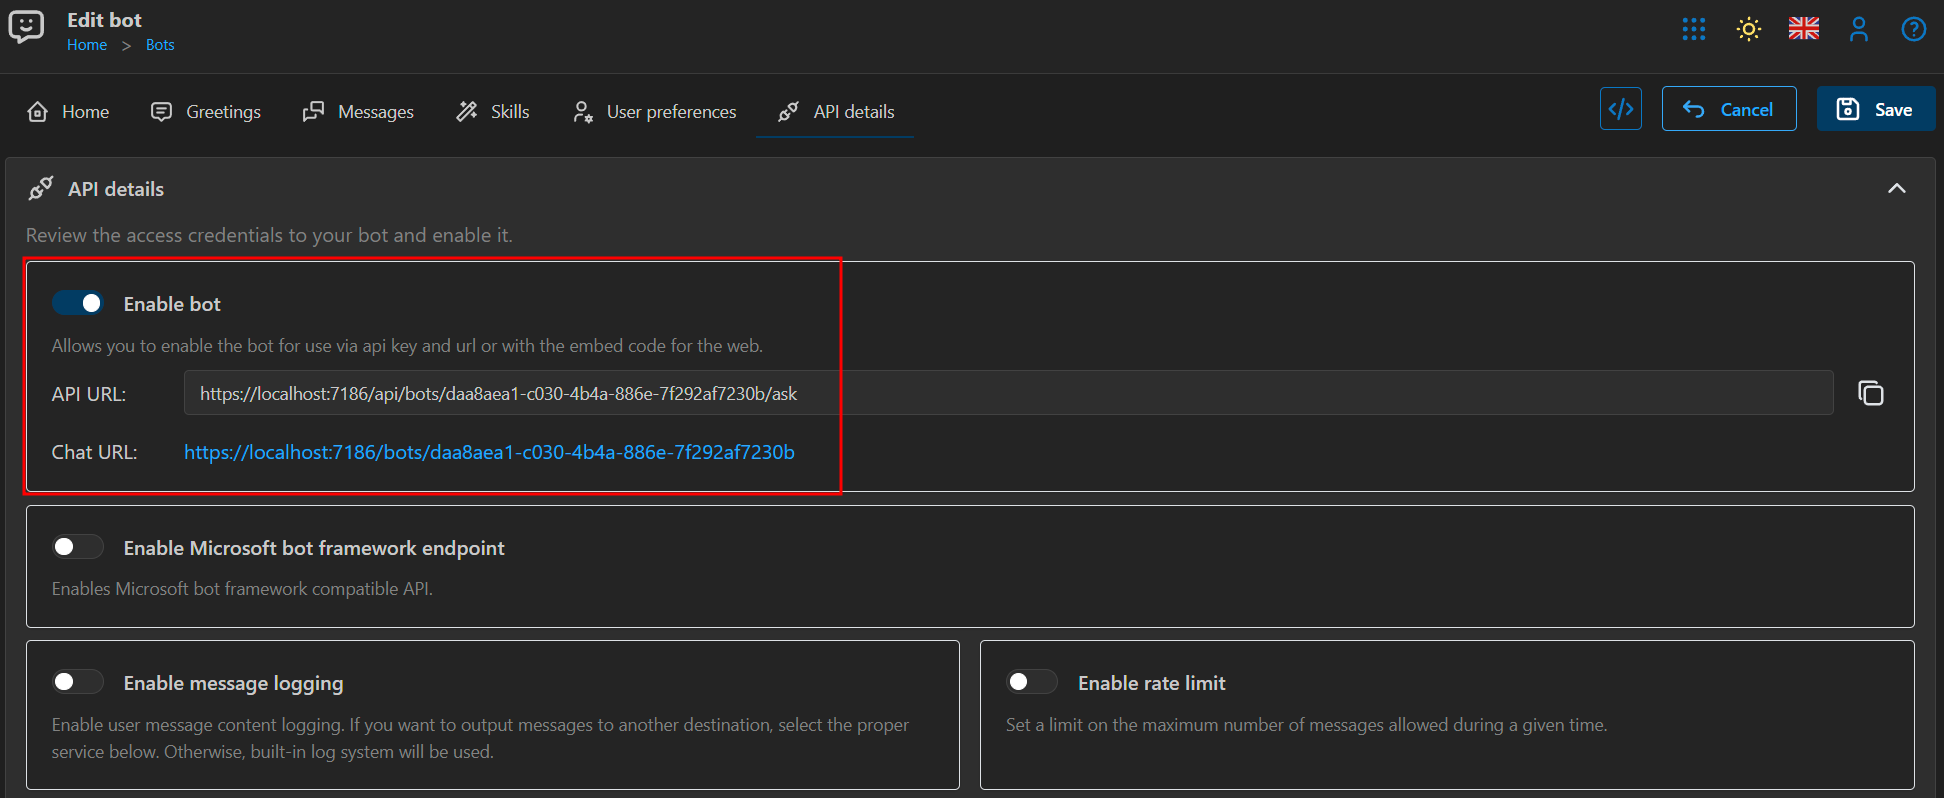Click the 'Edit bot' page title
This screenshot has width=1944, height=798.
pos(104,20)
